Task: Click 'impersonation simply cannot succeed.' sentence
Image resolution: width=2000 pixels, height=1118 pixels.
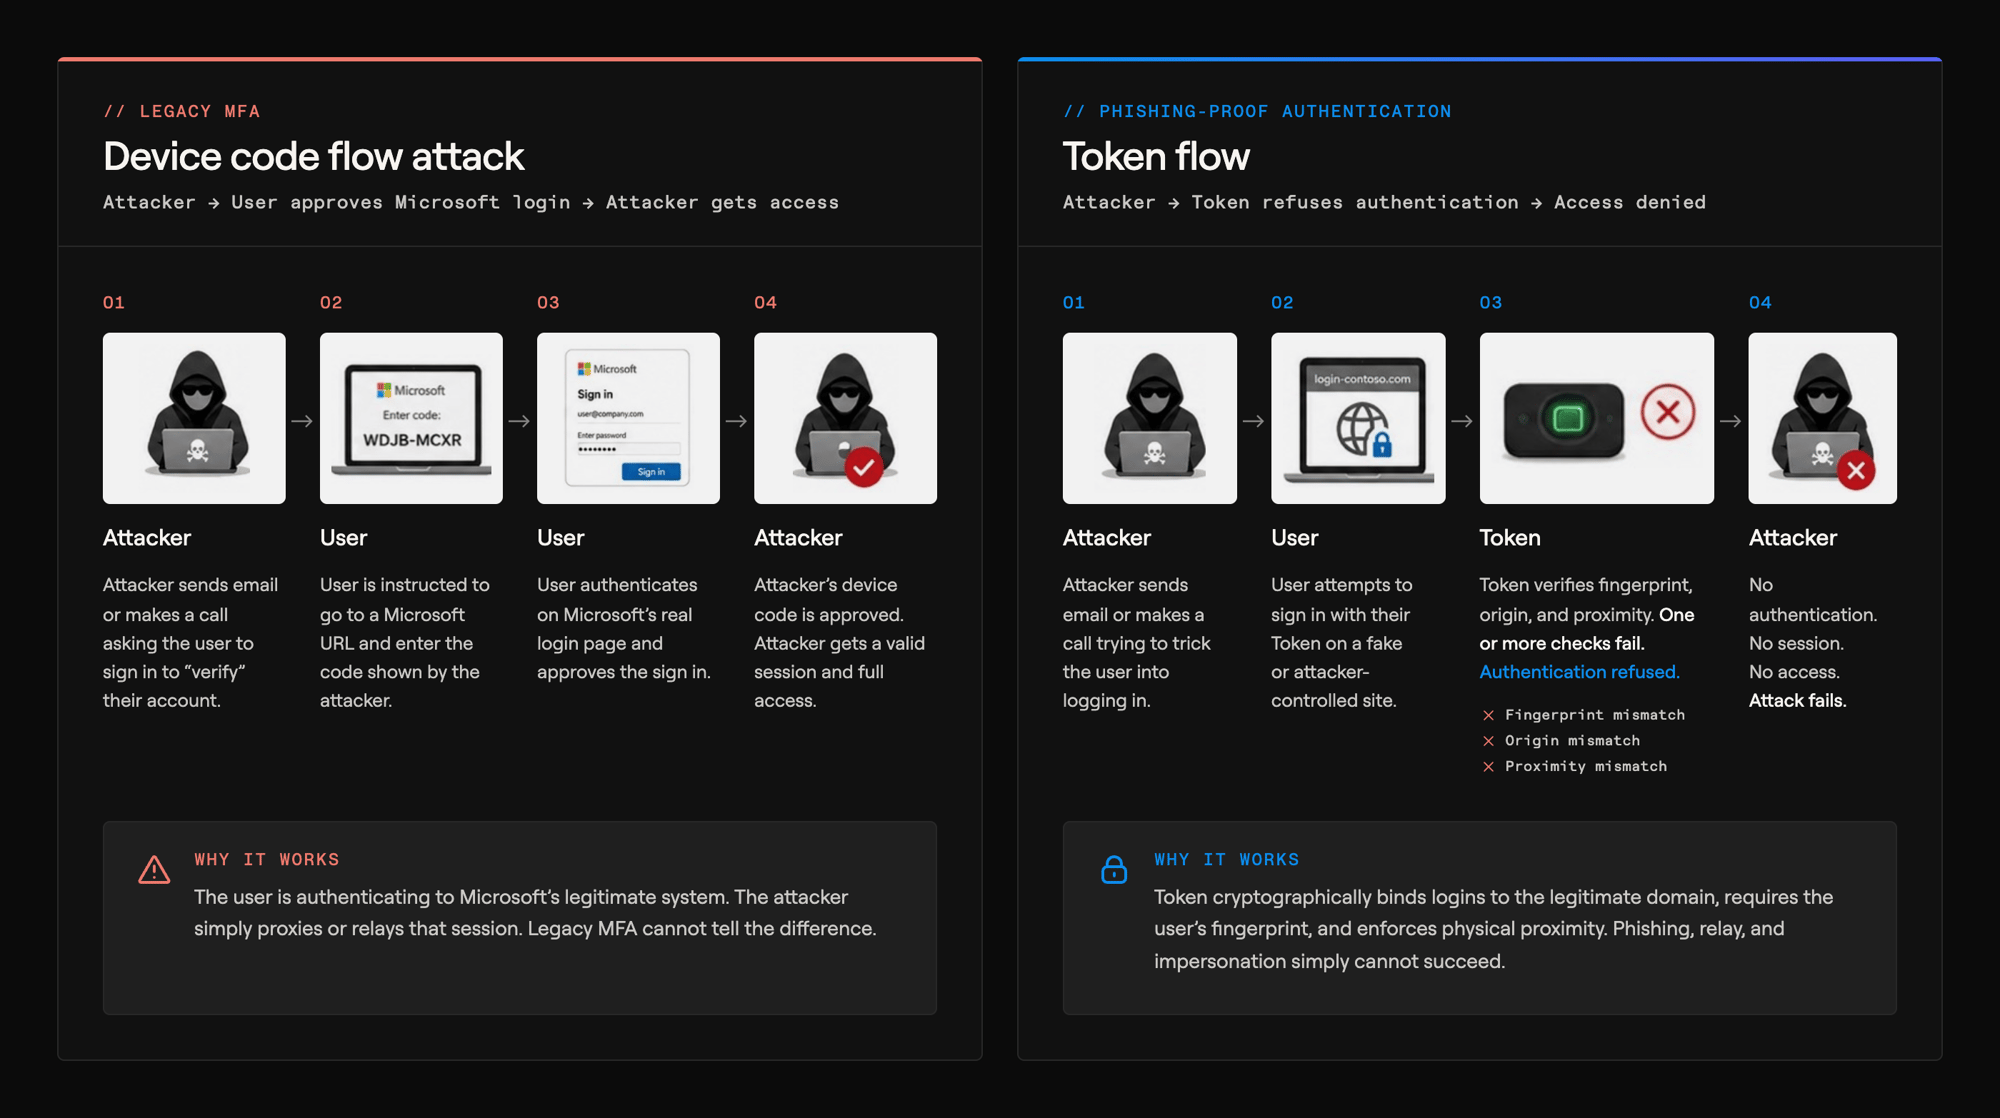Action: [1329, 962]
